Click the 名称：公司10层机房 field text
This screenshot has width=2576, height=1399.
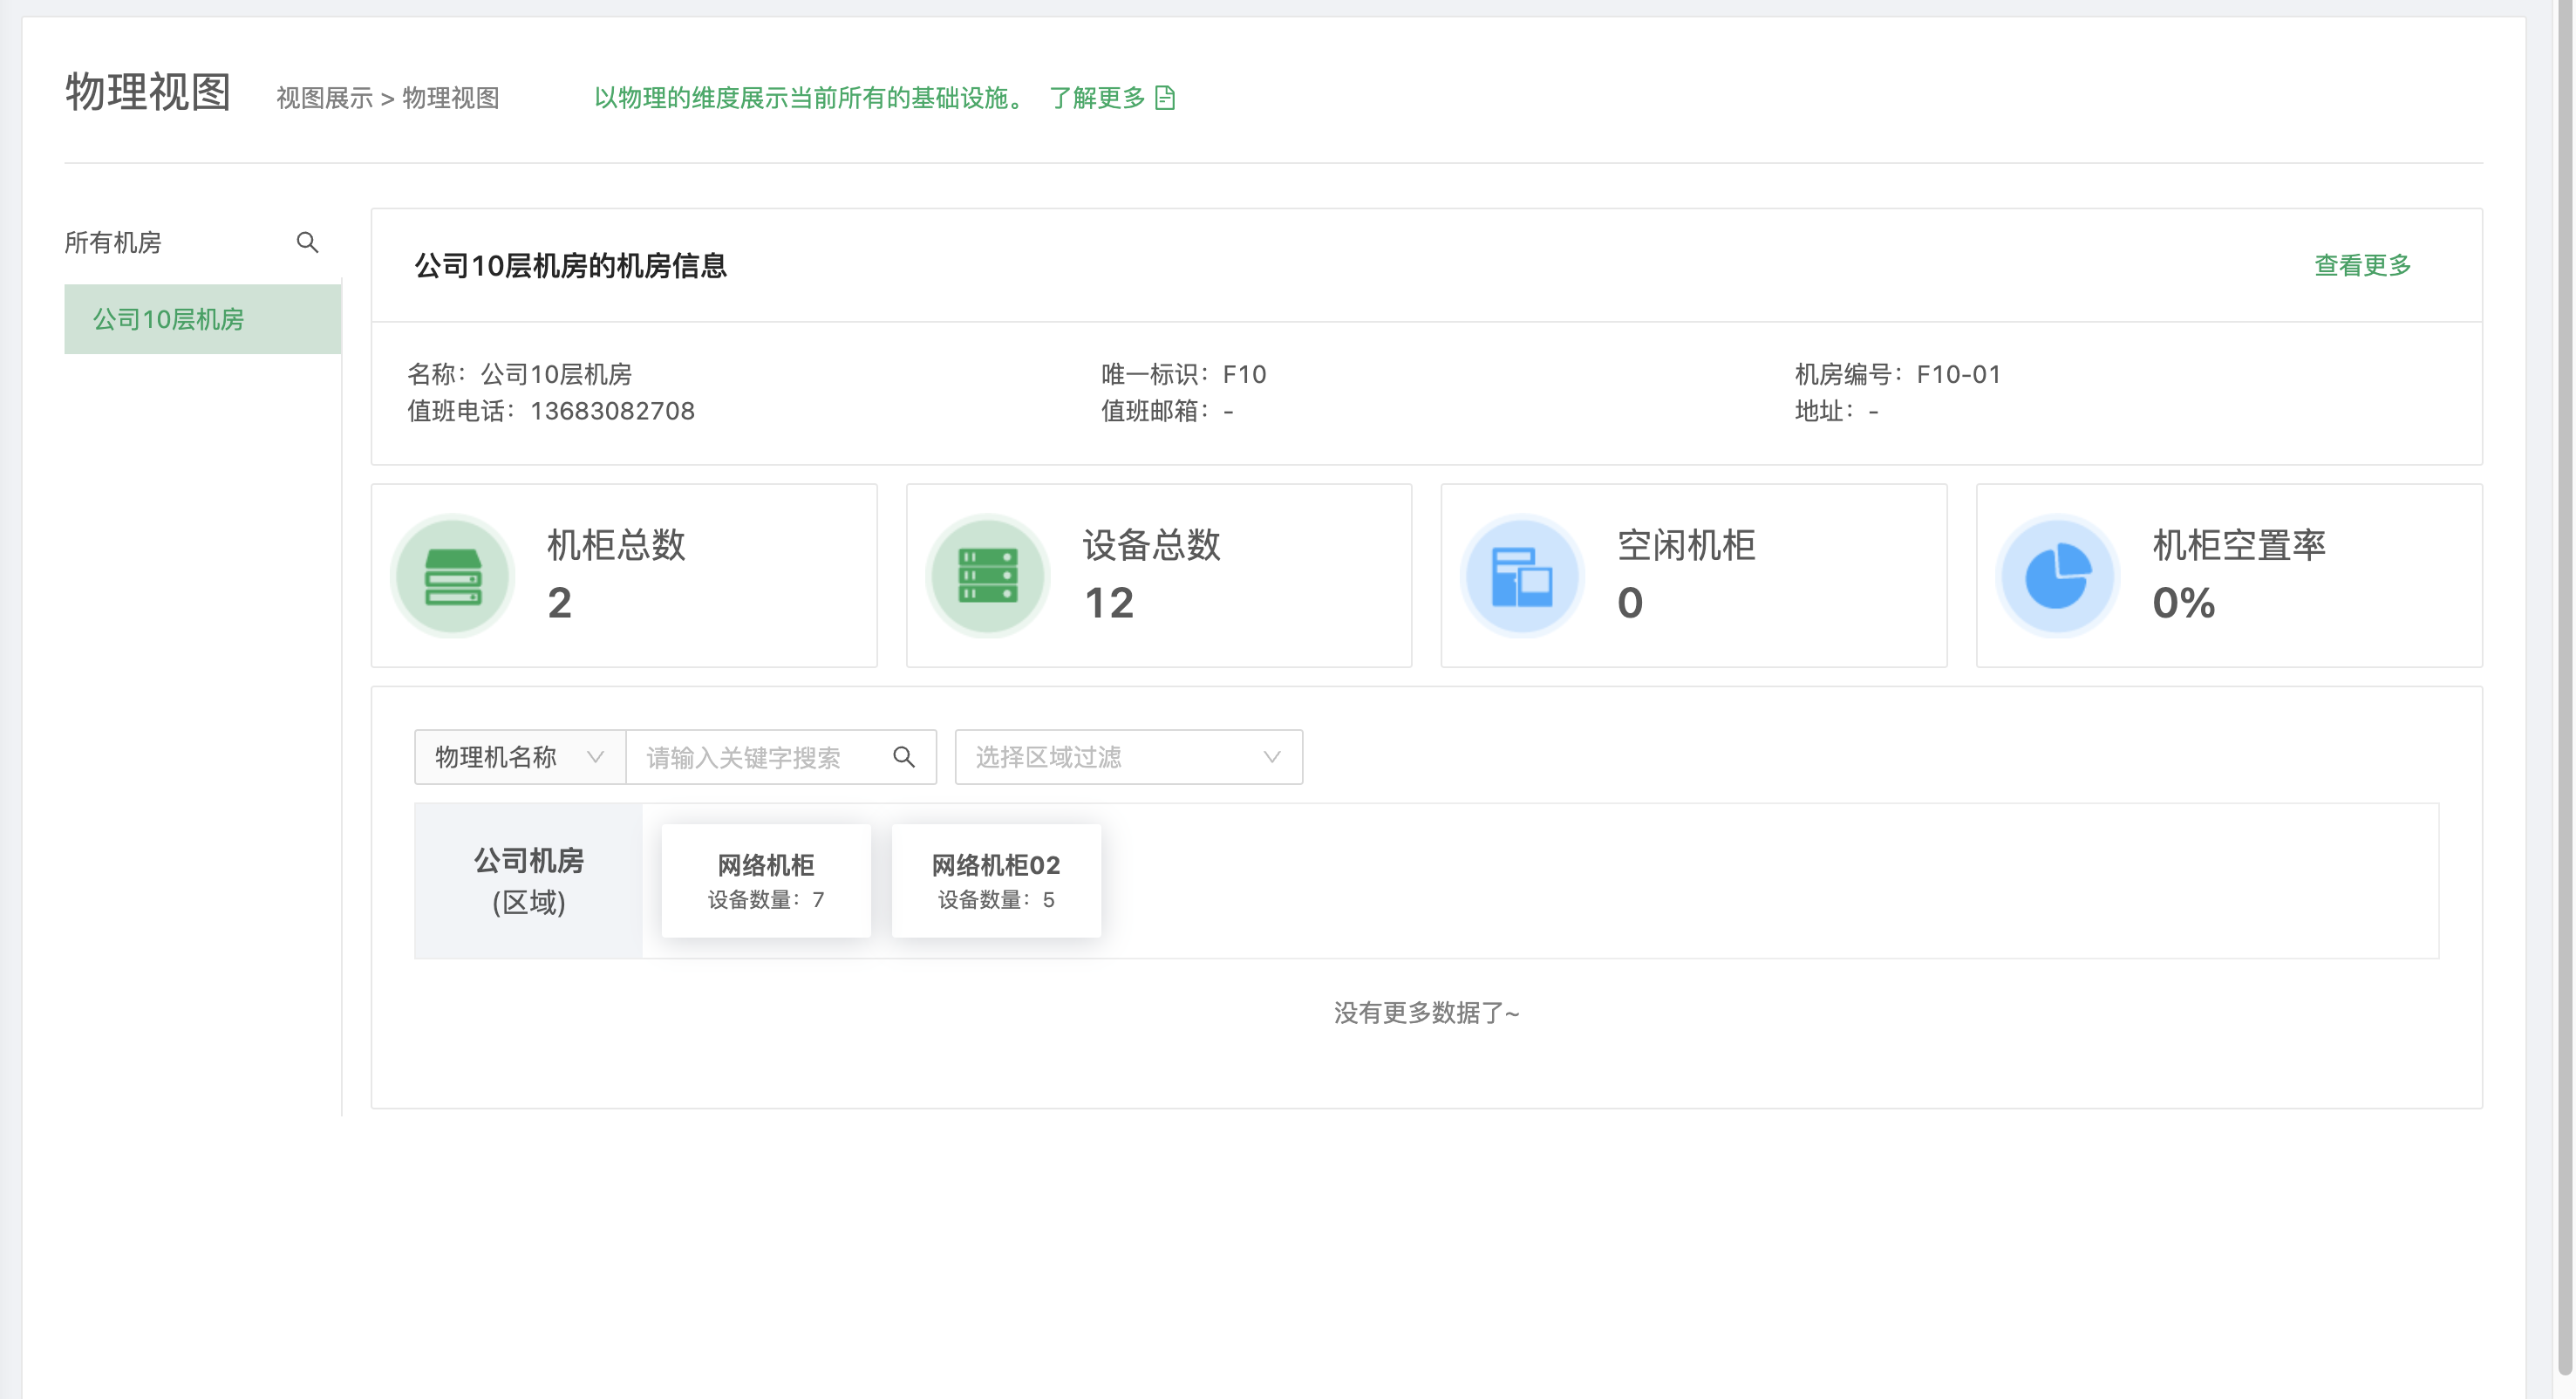(x=519, y=374)
